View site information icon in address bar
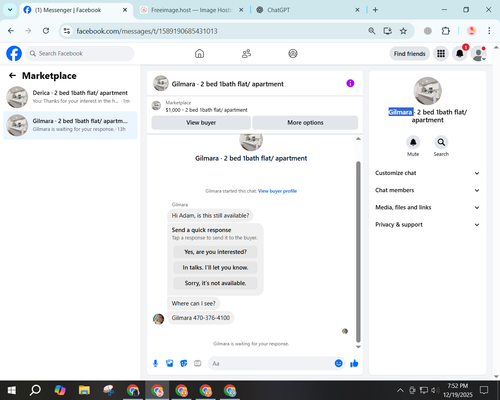The image size is (500, 400). (x=67, y=31)
